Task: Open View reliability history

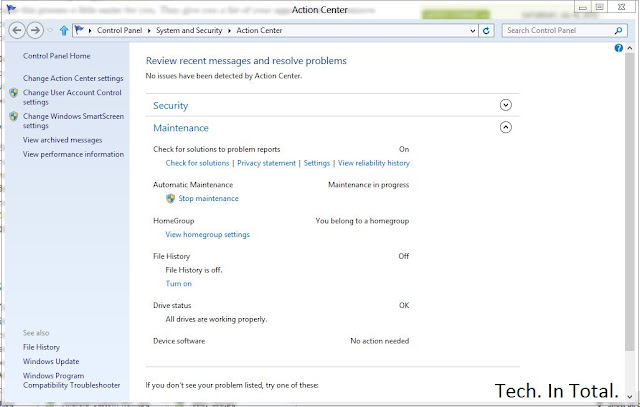Action: 374,163
